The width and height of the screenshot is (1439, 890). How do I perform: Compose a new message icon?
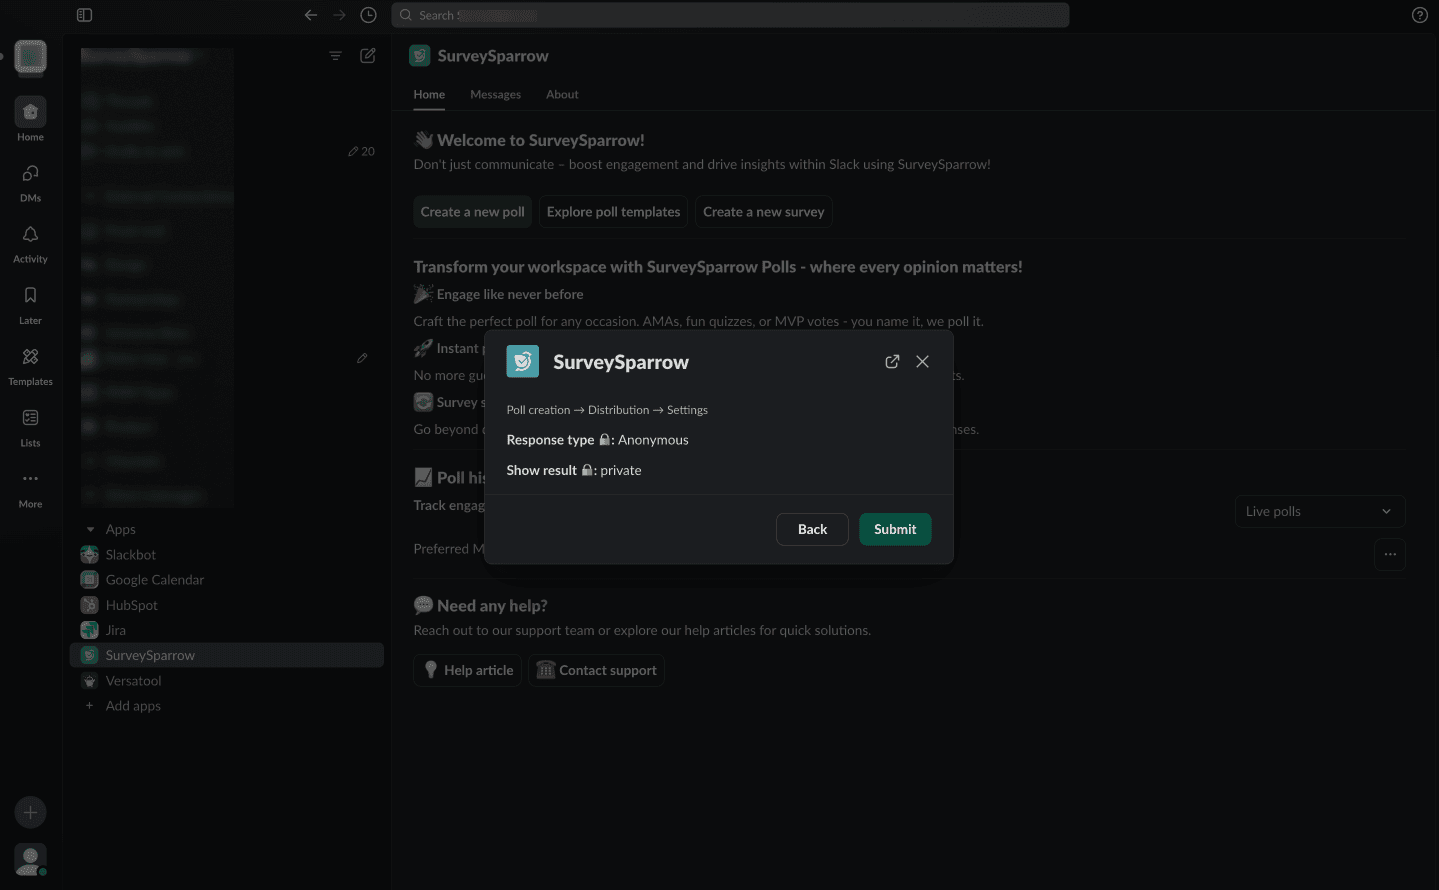368,56
